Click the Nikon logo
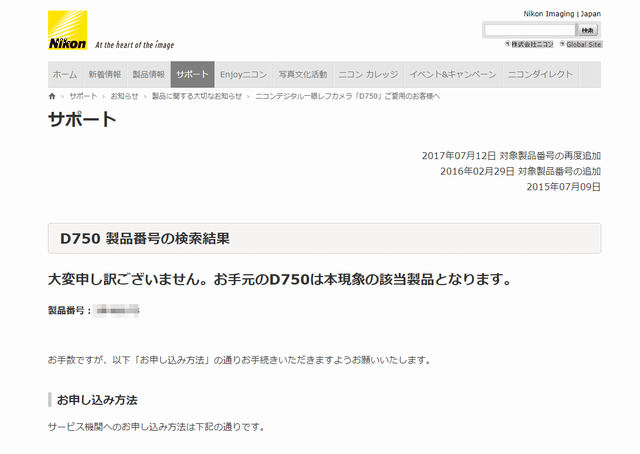Screen dimensions: 640x454 click(67, 30)
